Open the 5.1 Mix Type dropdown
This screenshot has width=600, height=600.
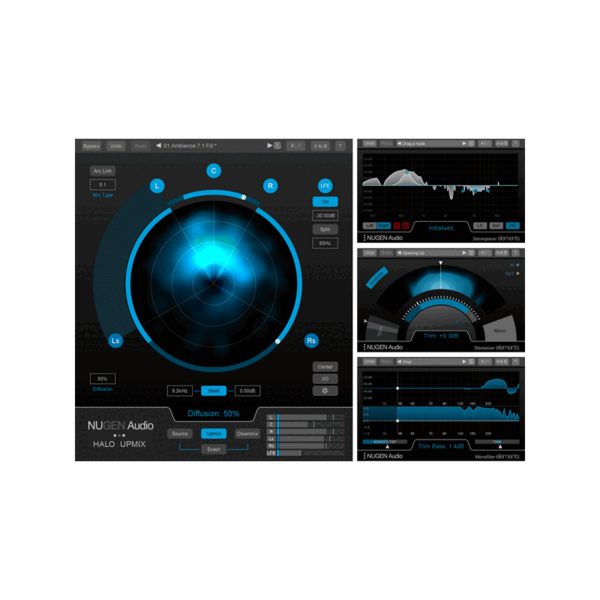(103, 185)
